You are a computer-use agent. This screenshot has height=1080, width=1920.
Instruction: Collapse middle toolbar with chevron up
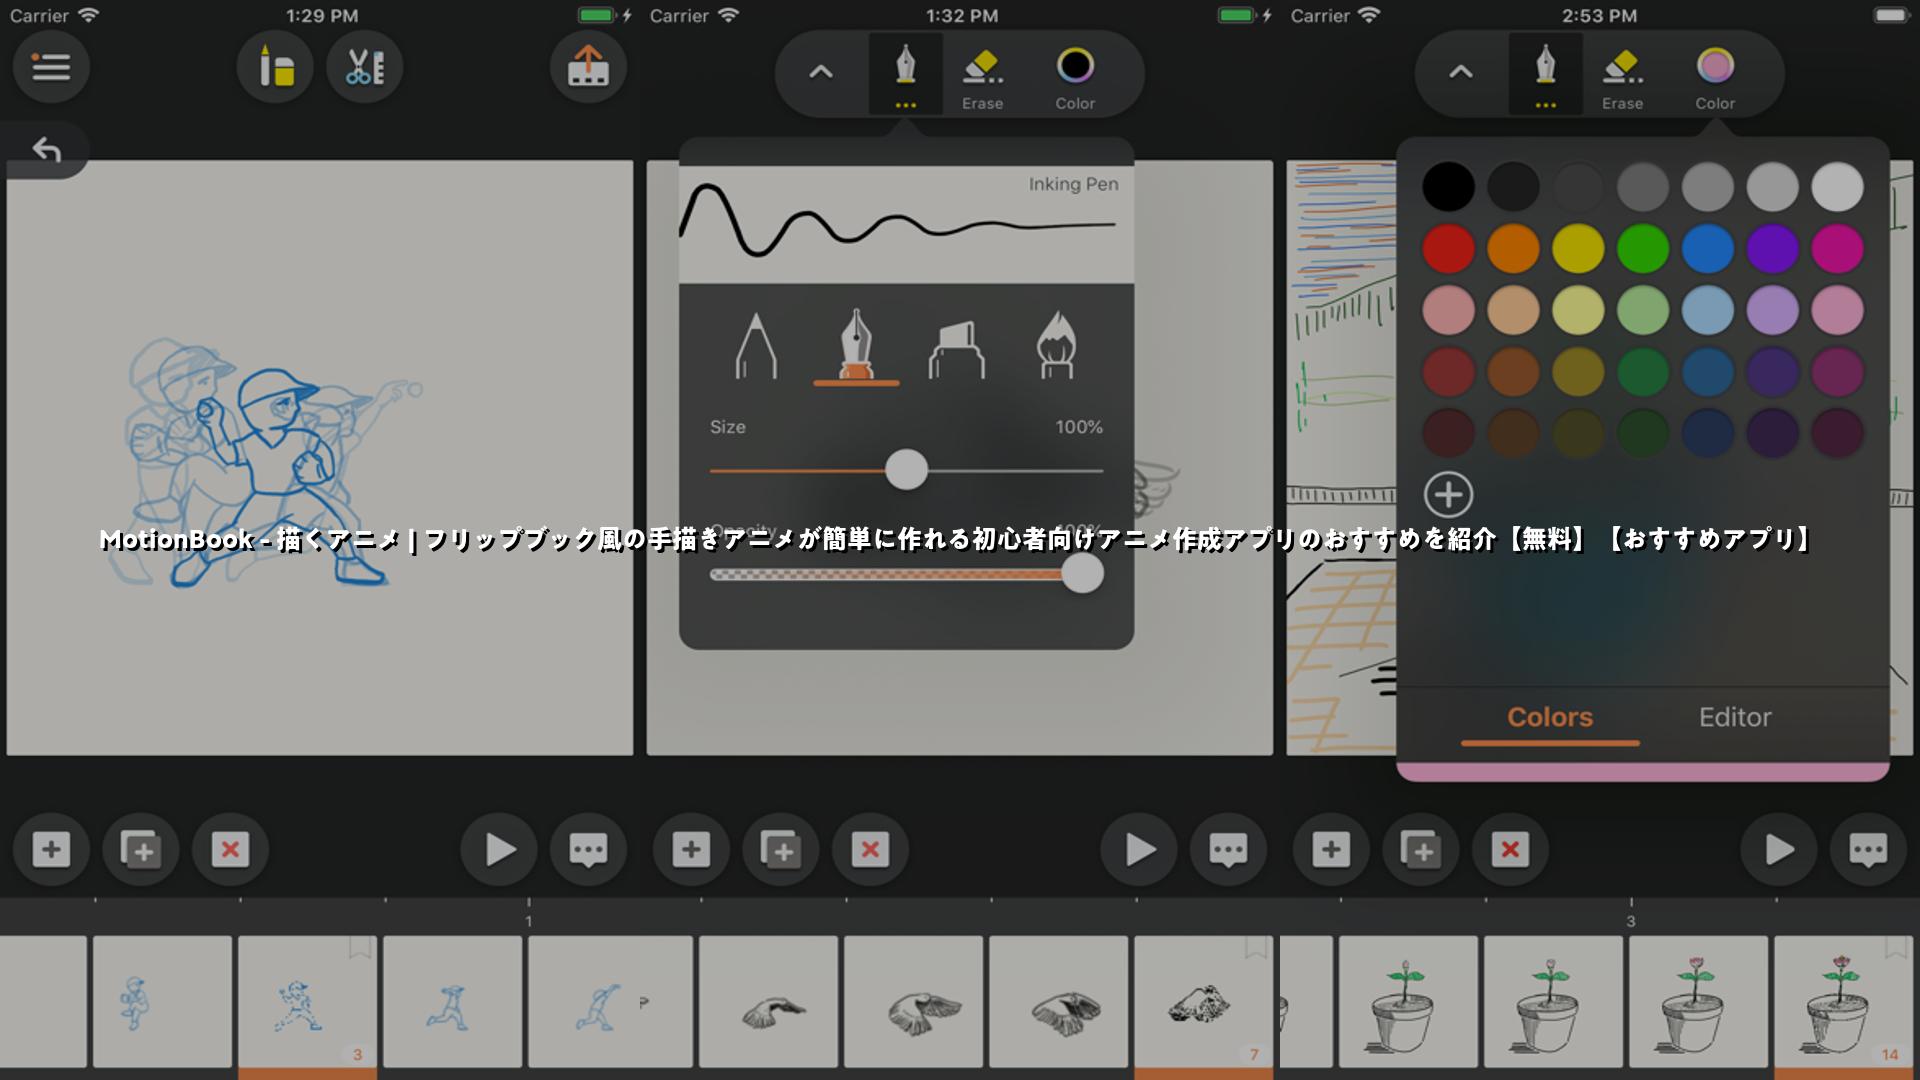(820, 72)
